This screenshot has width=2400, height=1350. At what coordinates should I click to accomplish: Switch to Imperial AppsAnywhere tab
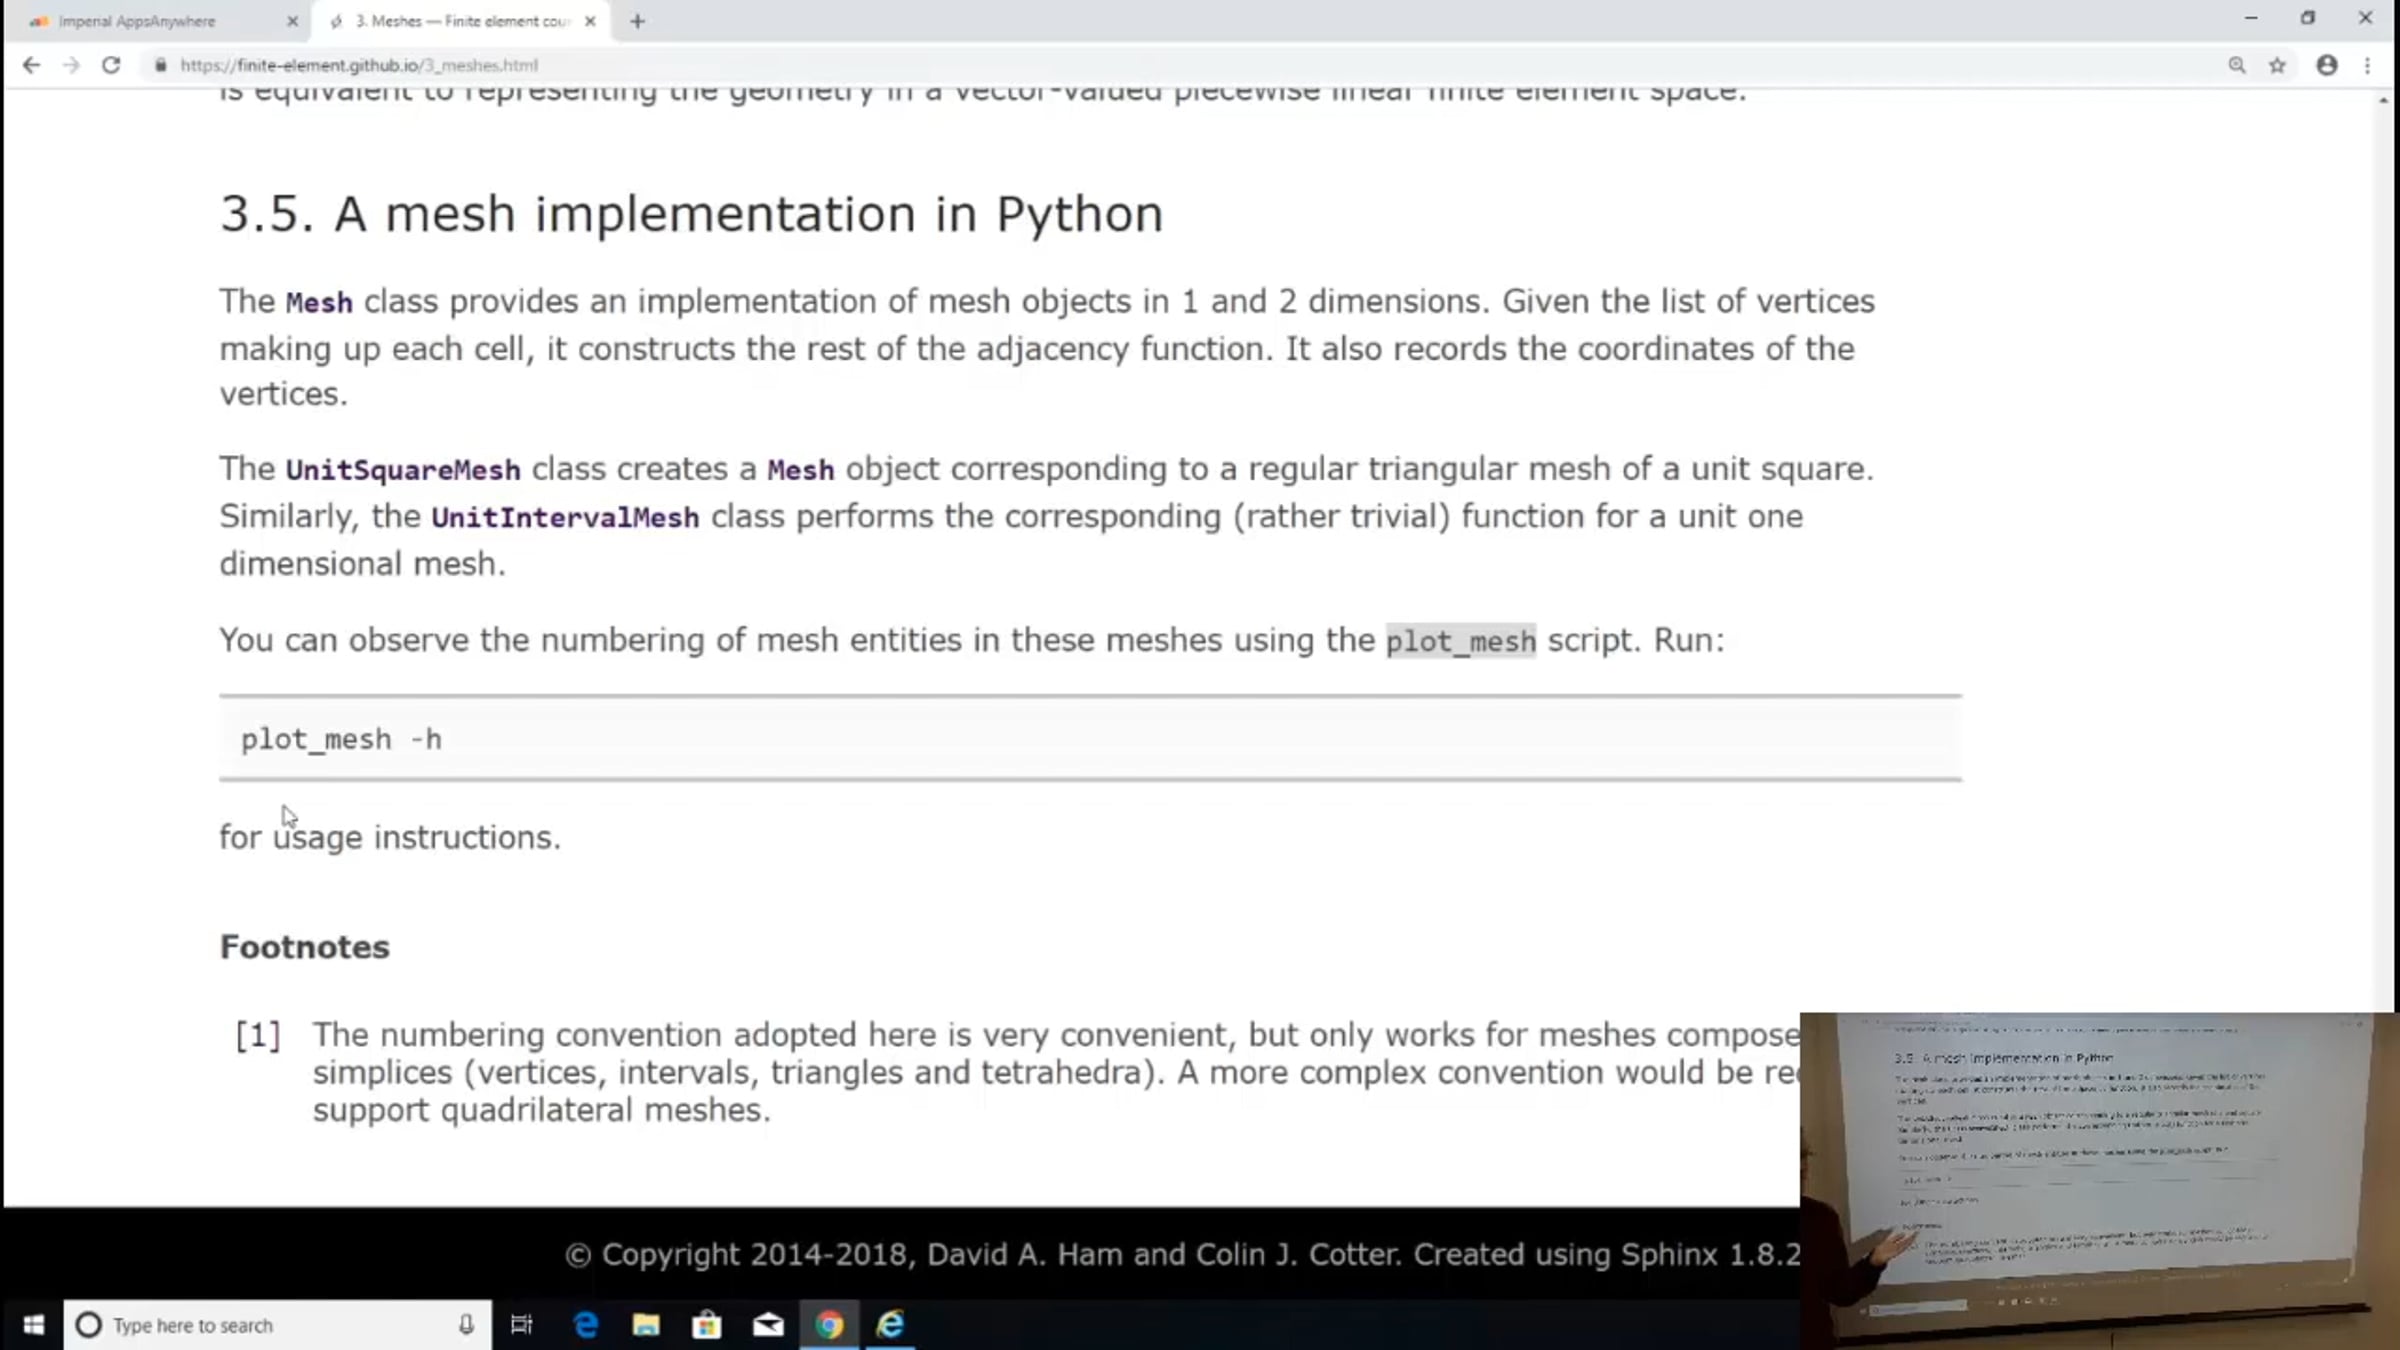click(137, 21)
